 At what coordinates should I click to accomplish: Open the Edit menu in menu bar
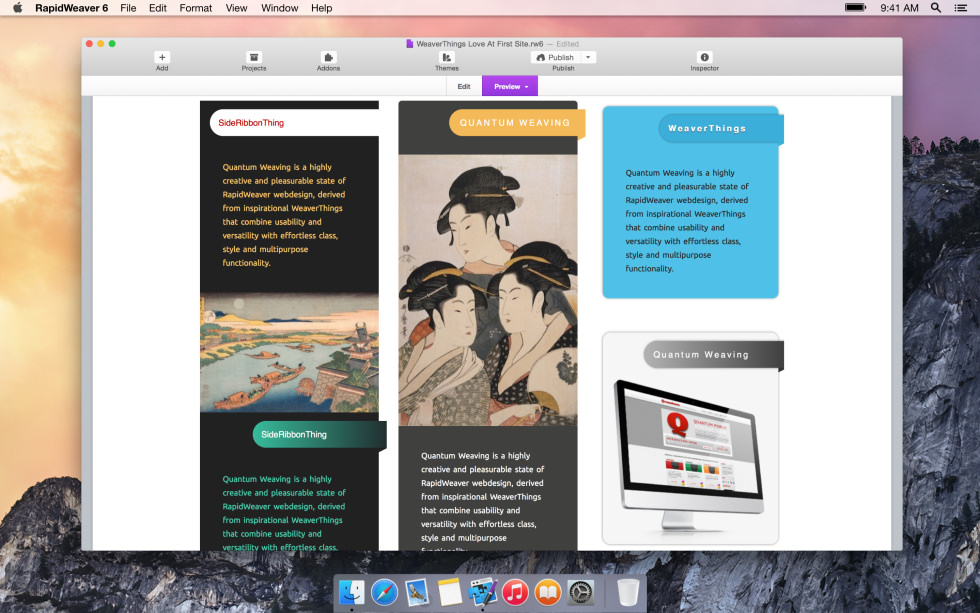pos(158,8)
